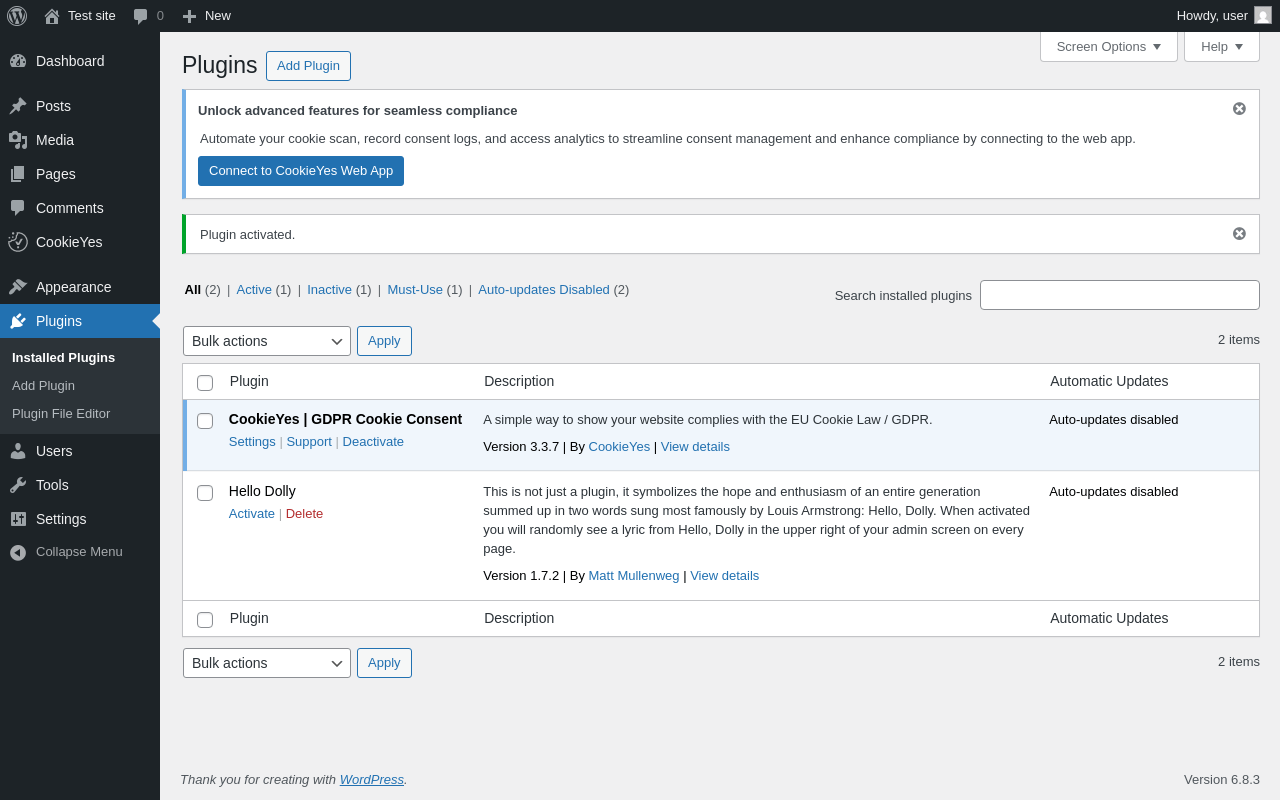Open the top Bulk actions dropdown
This screenshot has height=800, width=1280.
click(x=266, y=341)
